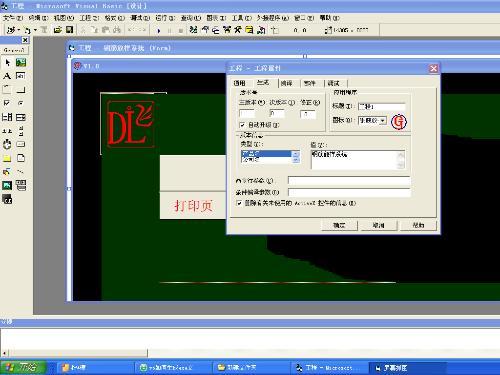Select the PictureBox control in toolbox

21,62
